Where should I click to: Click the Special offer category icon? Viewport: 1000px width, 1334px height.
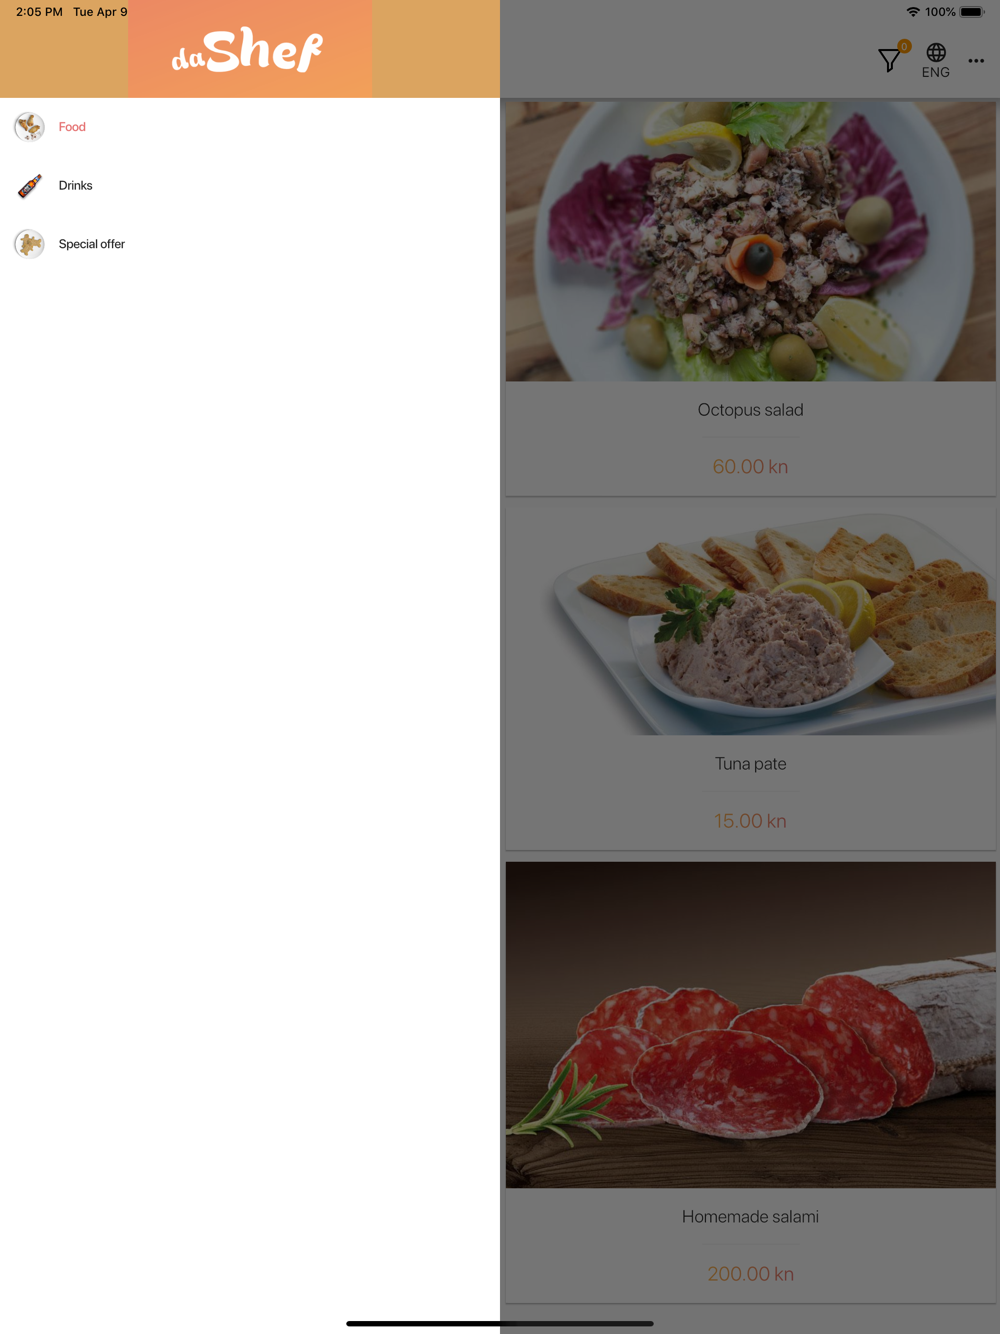coord(29,244)
